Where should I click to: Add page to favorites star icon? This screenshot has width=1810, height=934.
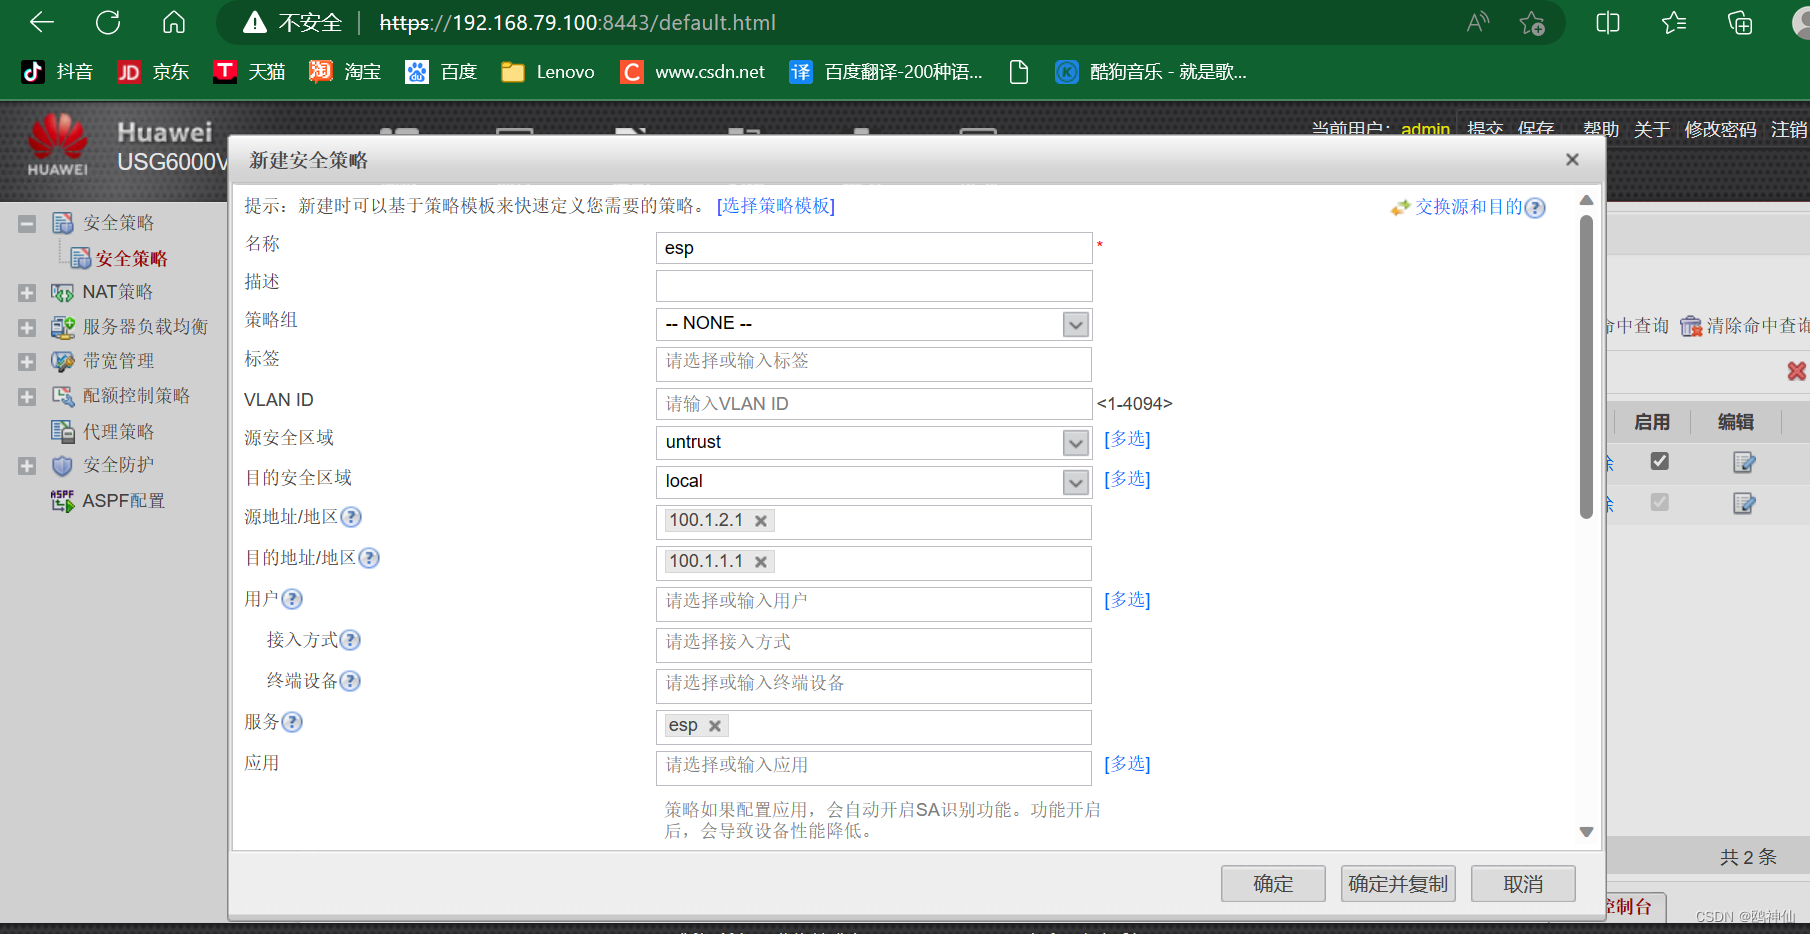1531,23
